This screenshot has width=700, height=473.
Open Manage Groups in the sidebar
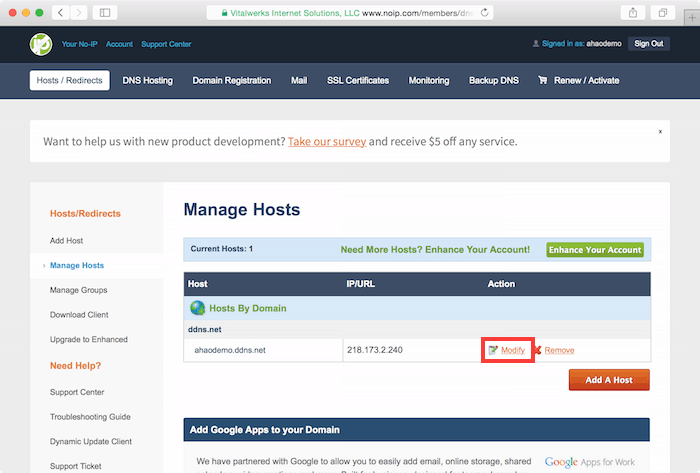pyautogui.click(x=79, y=290)
